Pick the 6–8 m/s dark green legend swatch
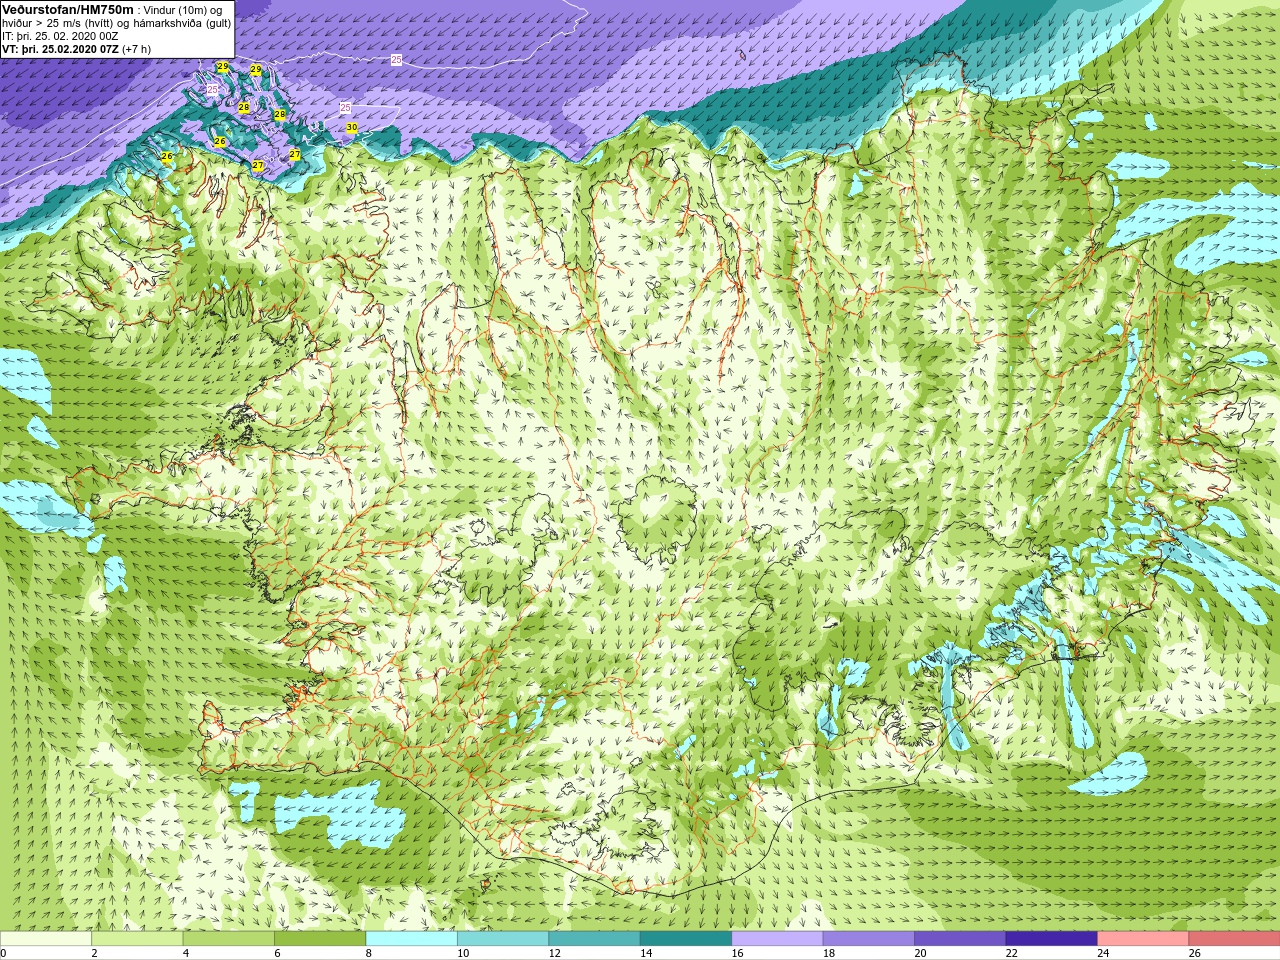 pyautogui.click(x=320, y=939)
